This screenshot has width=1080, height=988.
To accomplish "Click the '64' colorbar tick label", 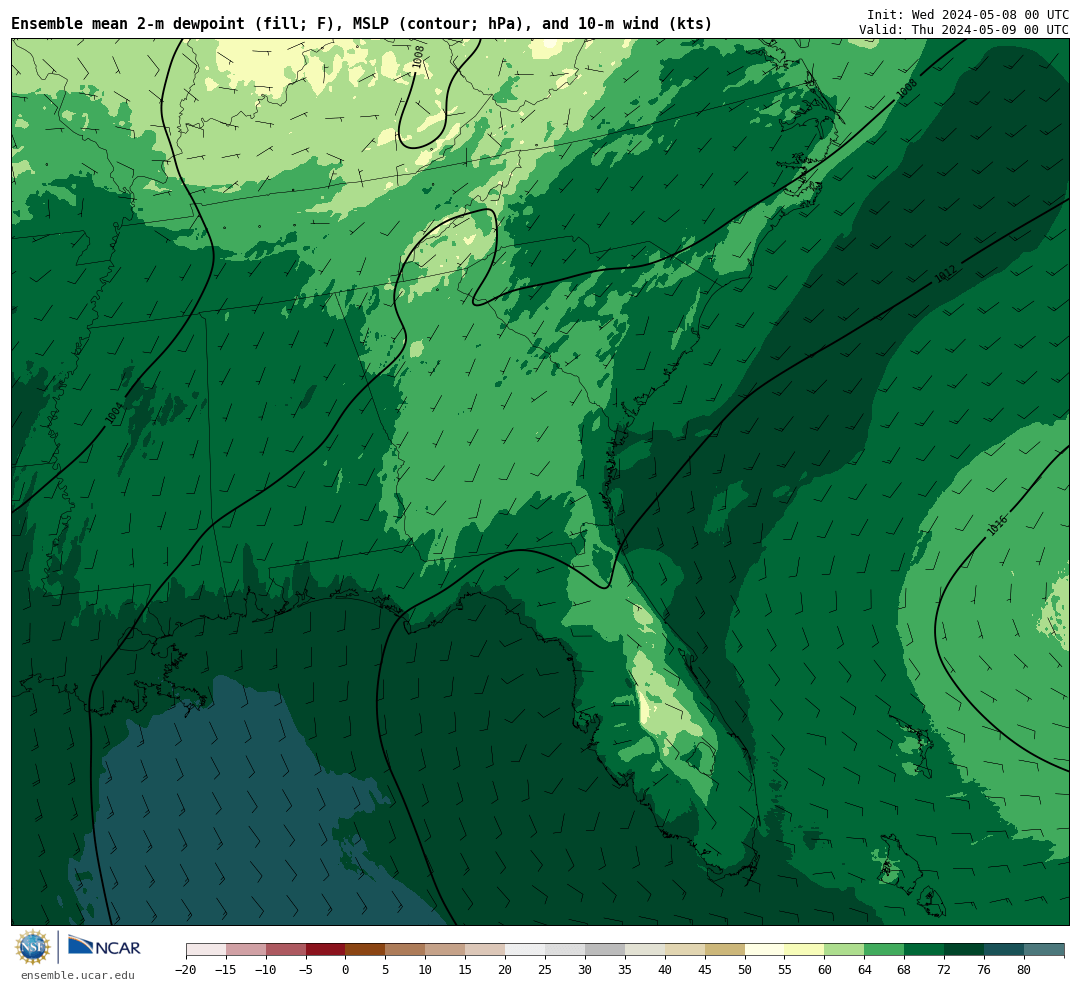I will pos(864,969).
